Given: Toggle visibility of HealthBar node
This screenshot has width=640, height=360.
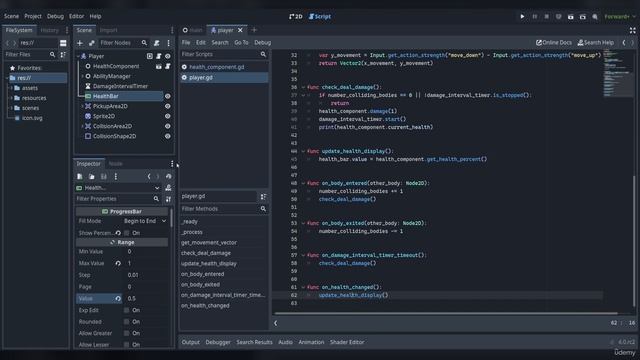Looking at the screenshot, I should (x=167, y=96).
